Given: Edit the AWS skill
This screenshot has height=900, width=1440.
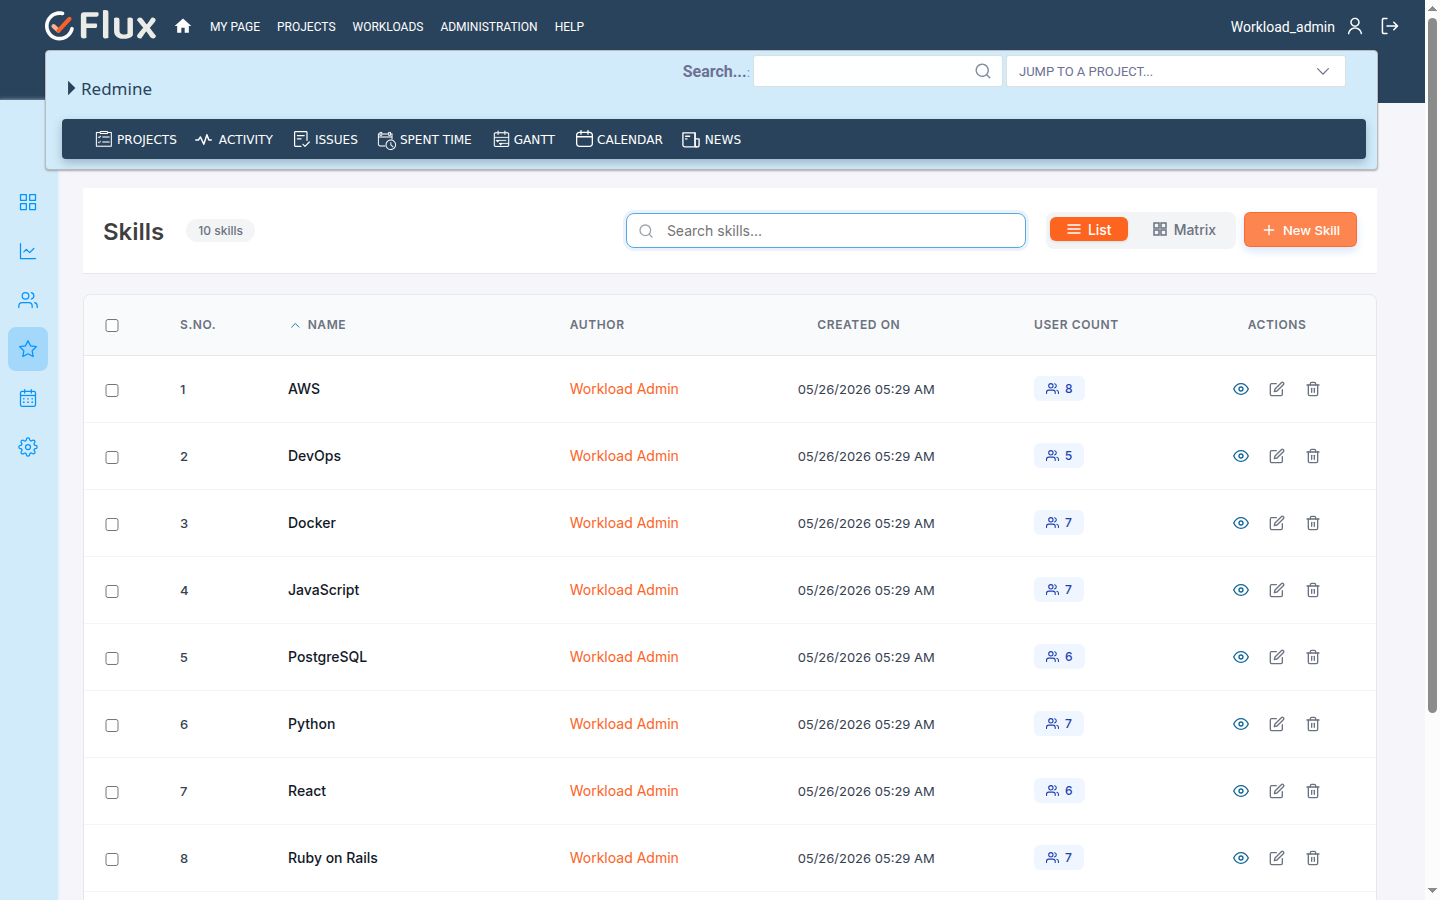Looking at the screenshot, I should click(x=1277, y=389).
